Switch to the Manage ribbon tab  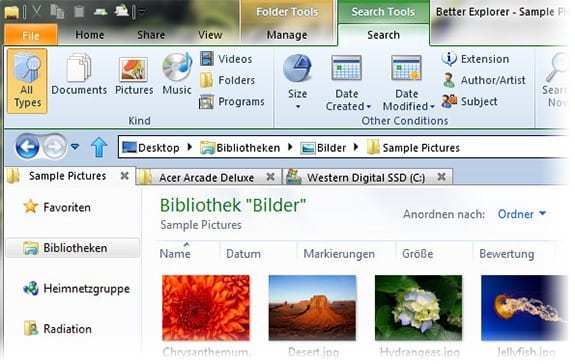(287, 35)
